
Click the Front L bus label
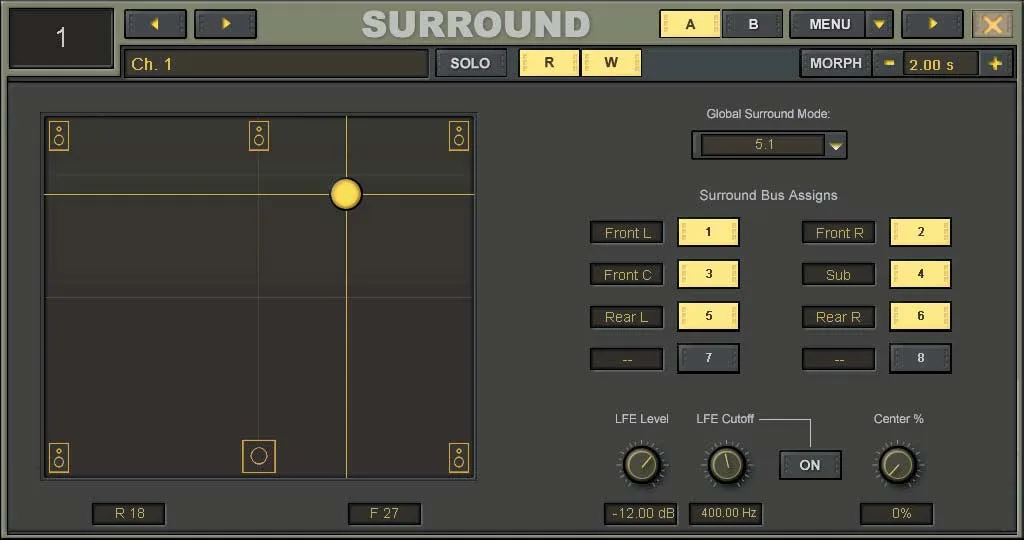click(x=627, y=233)
